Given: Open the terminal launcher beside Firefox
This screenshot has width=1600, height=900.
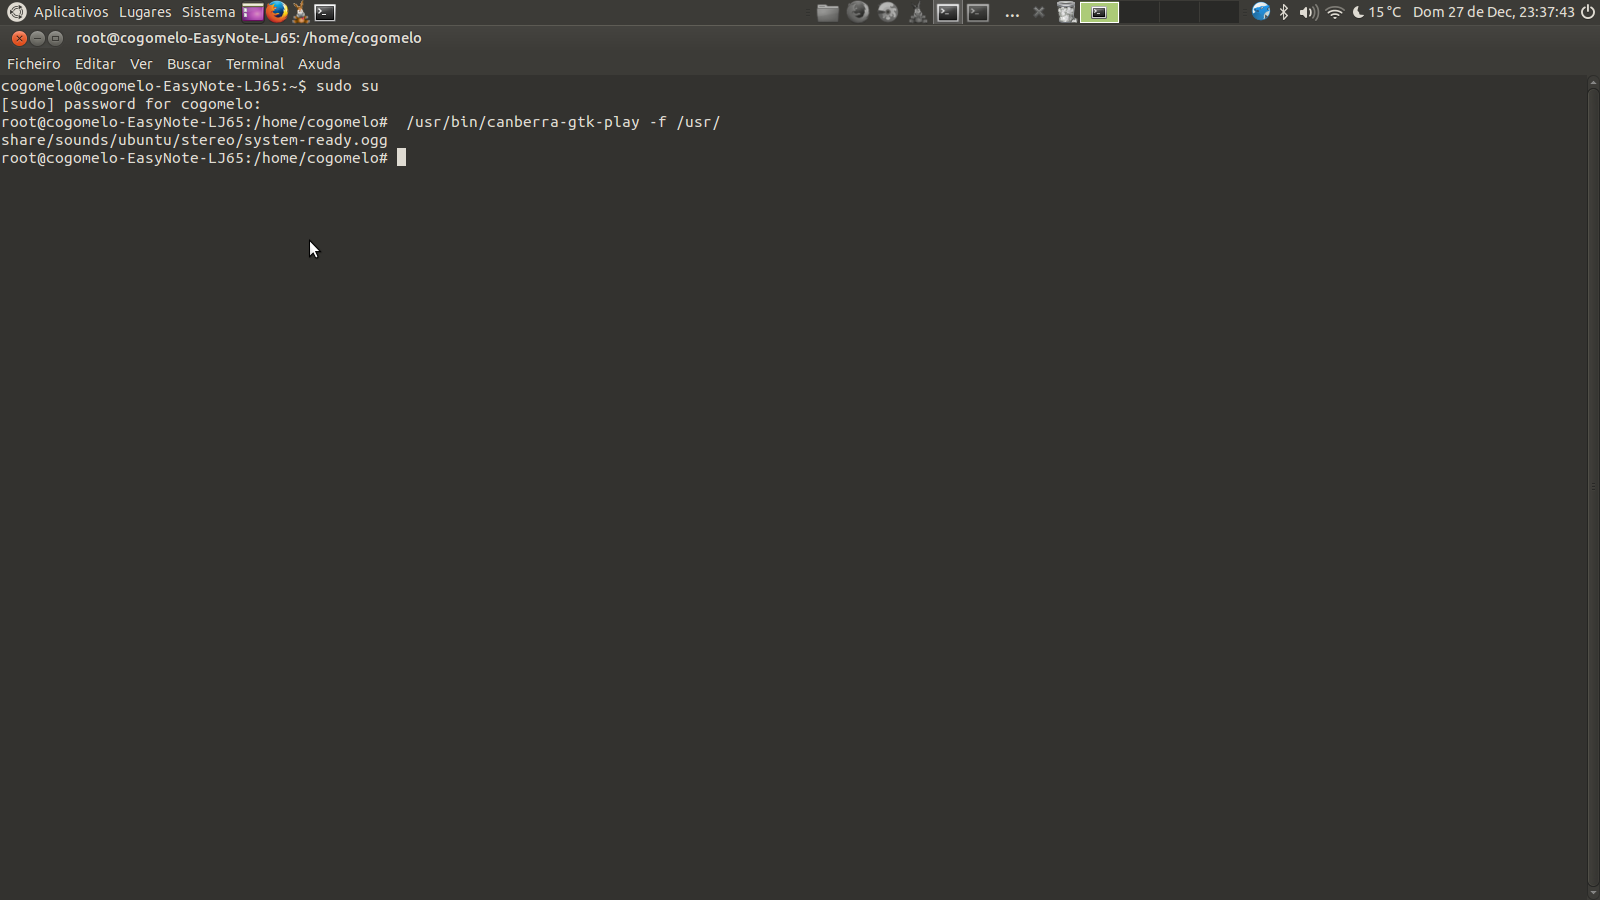Looking at the screenshot, I should (x=325, y=12).
